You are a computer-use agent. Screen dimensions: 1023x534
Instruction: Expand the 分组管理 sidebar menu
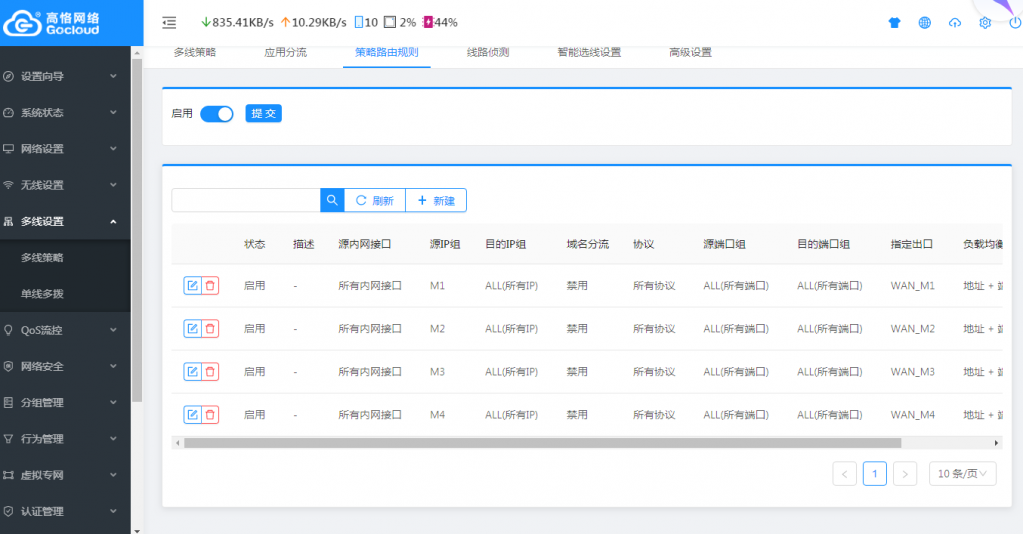[x=65, y=403]
